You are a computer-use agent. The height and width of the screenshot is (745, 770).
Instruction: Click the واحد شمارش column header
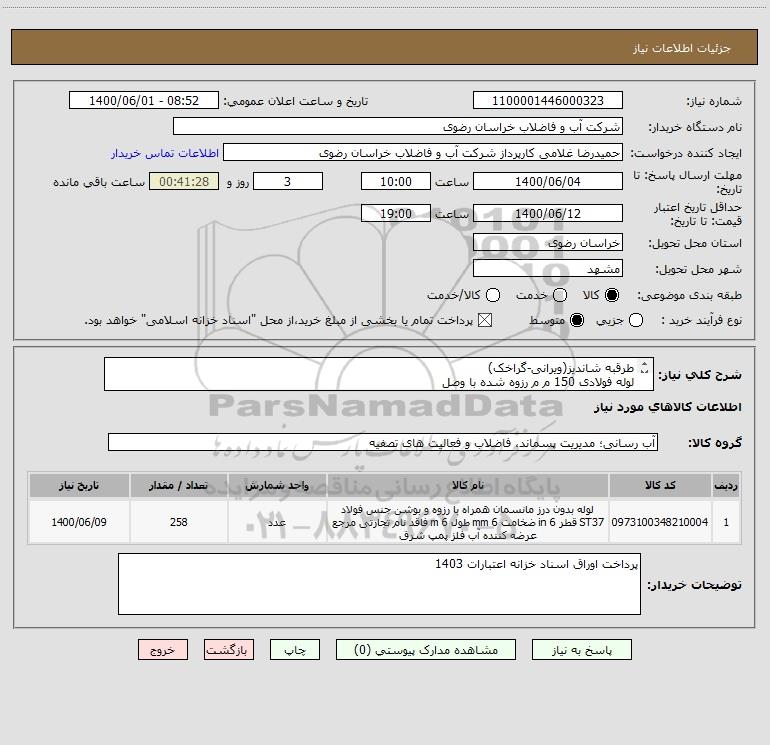[x=277, y=485]
